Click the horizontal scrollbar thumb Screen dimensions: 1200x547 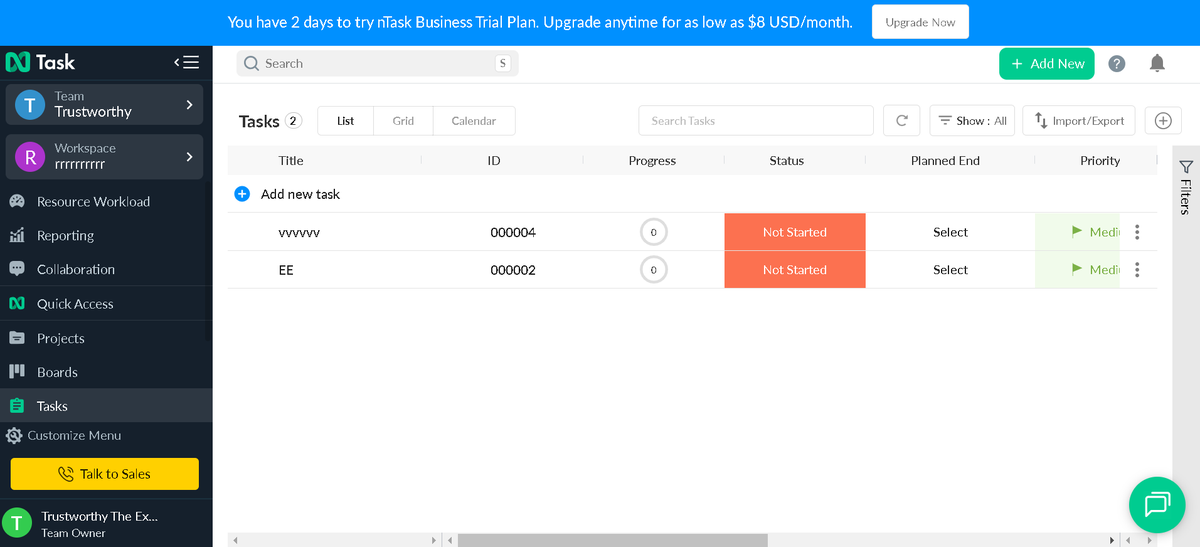[612, 540]
